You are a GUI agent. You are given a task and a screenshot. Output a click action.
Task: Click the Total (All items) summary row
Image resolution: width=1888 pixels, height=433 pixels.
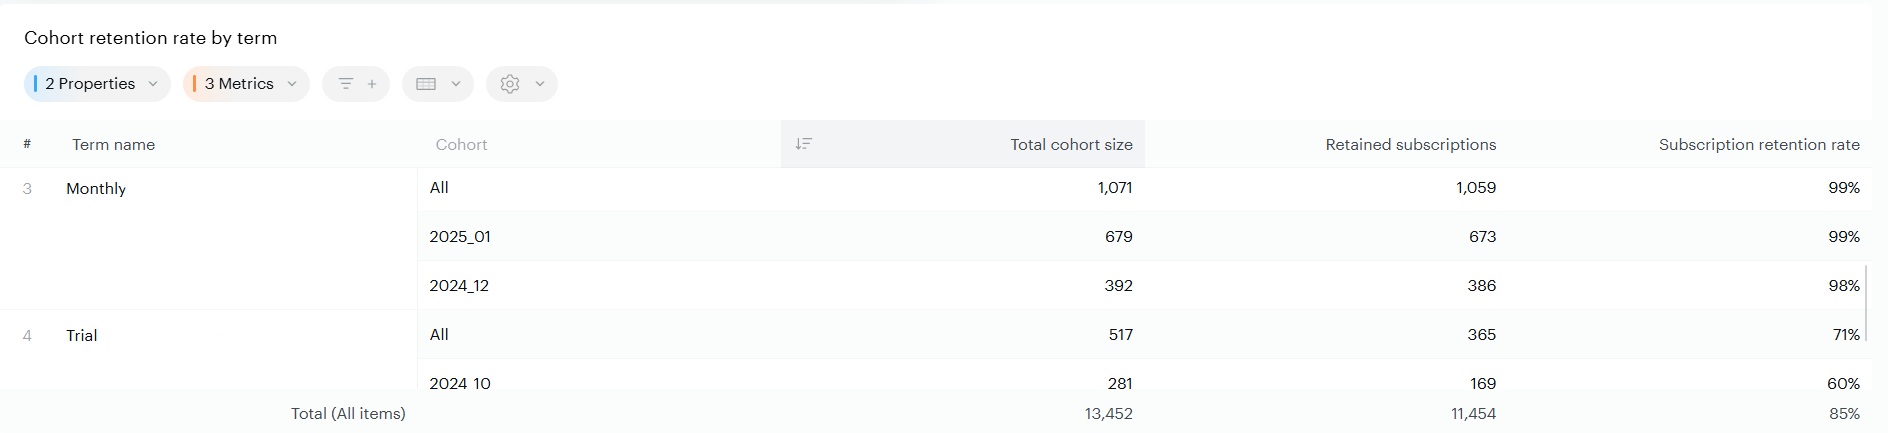pyautogui.click(x=348, y=414)
